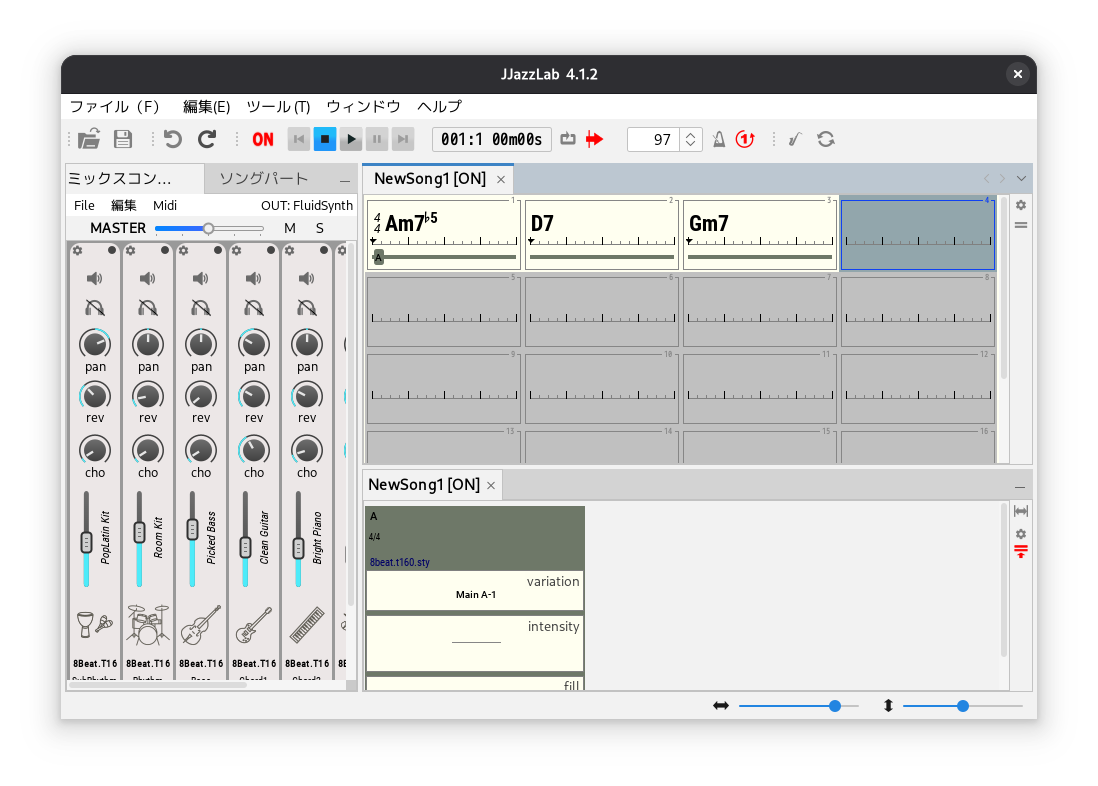Click the Clean Guitar volume fader

(245, 539)
